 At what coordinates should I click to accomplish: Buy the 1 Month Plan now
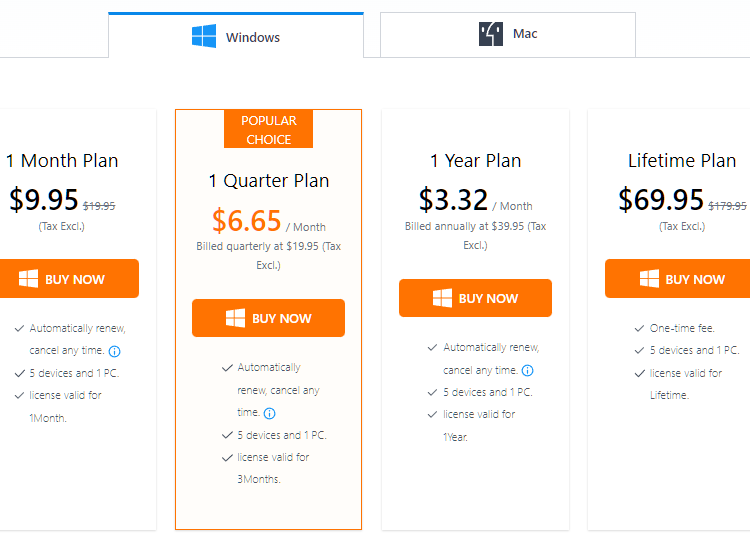69,278
